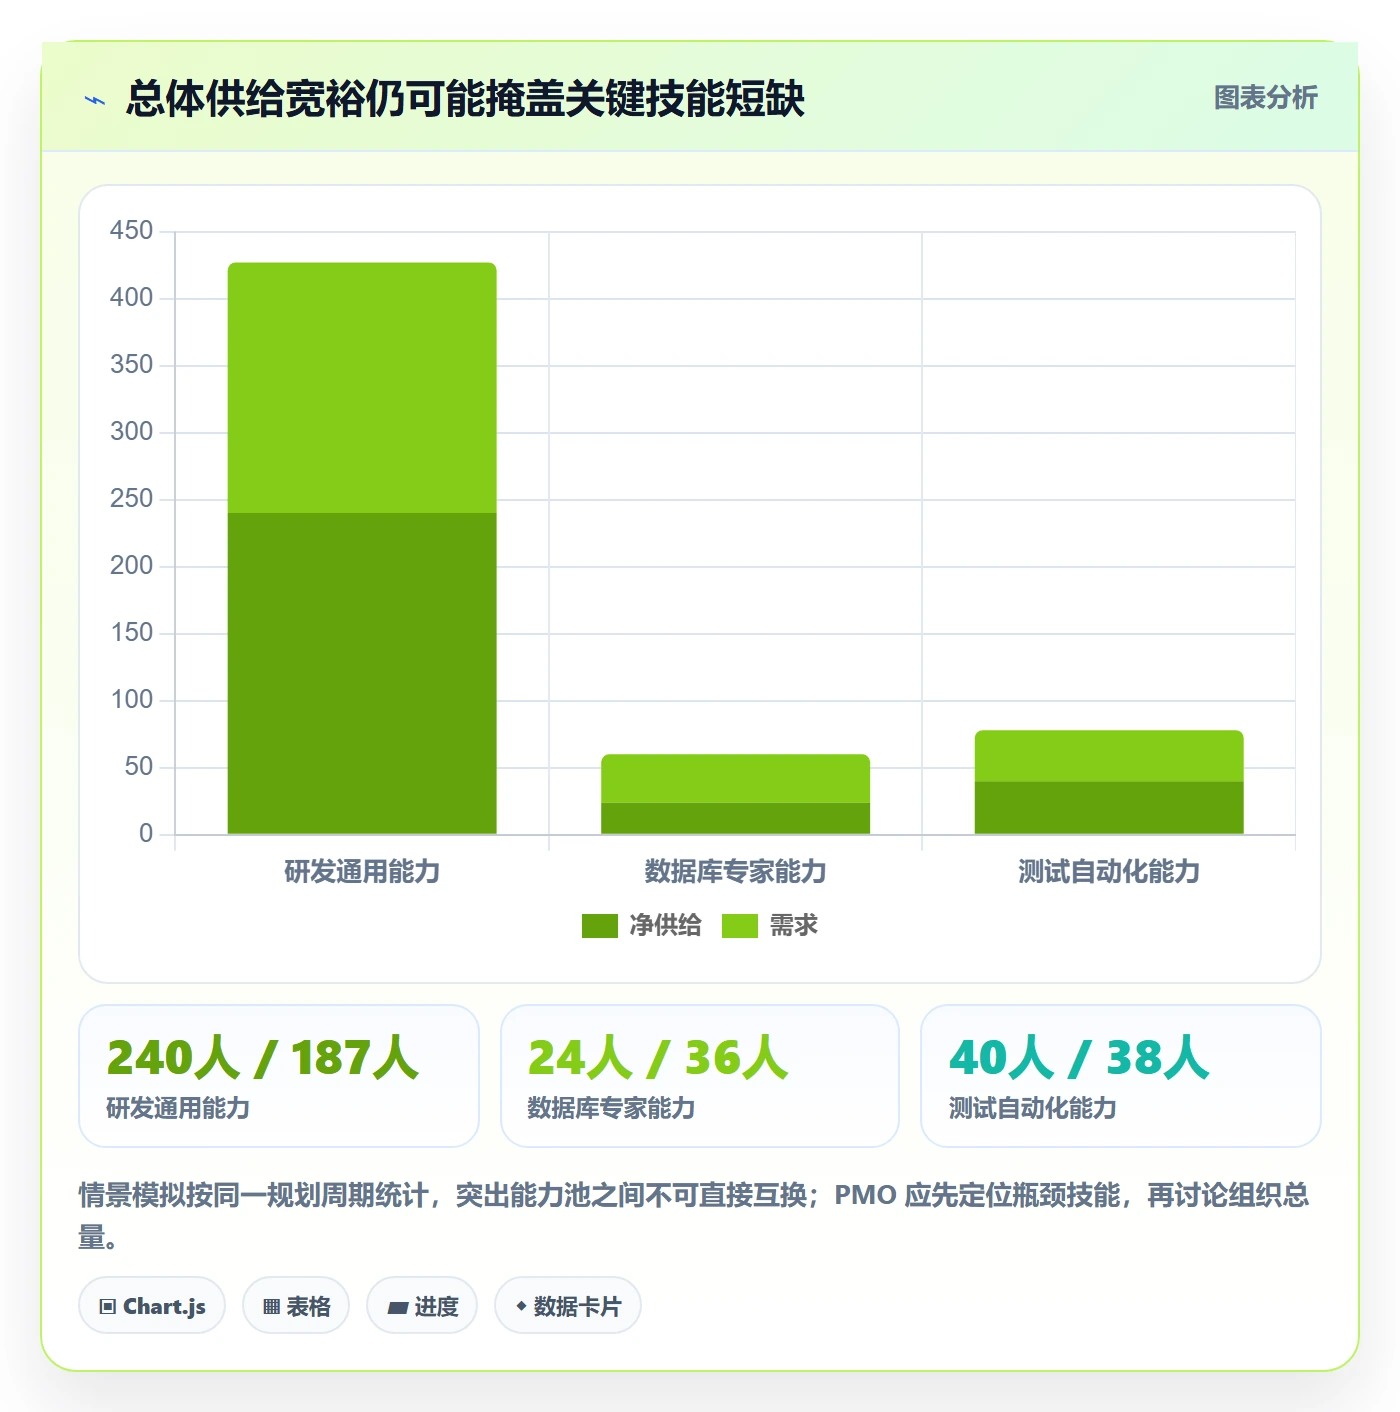
Task: Click the bar icon in 进度 chip
Action: [398, 1307]
